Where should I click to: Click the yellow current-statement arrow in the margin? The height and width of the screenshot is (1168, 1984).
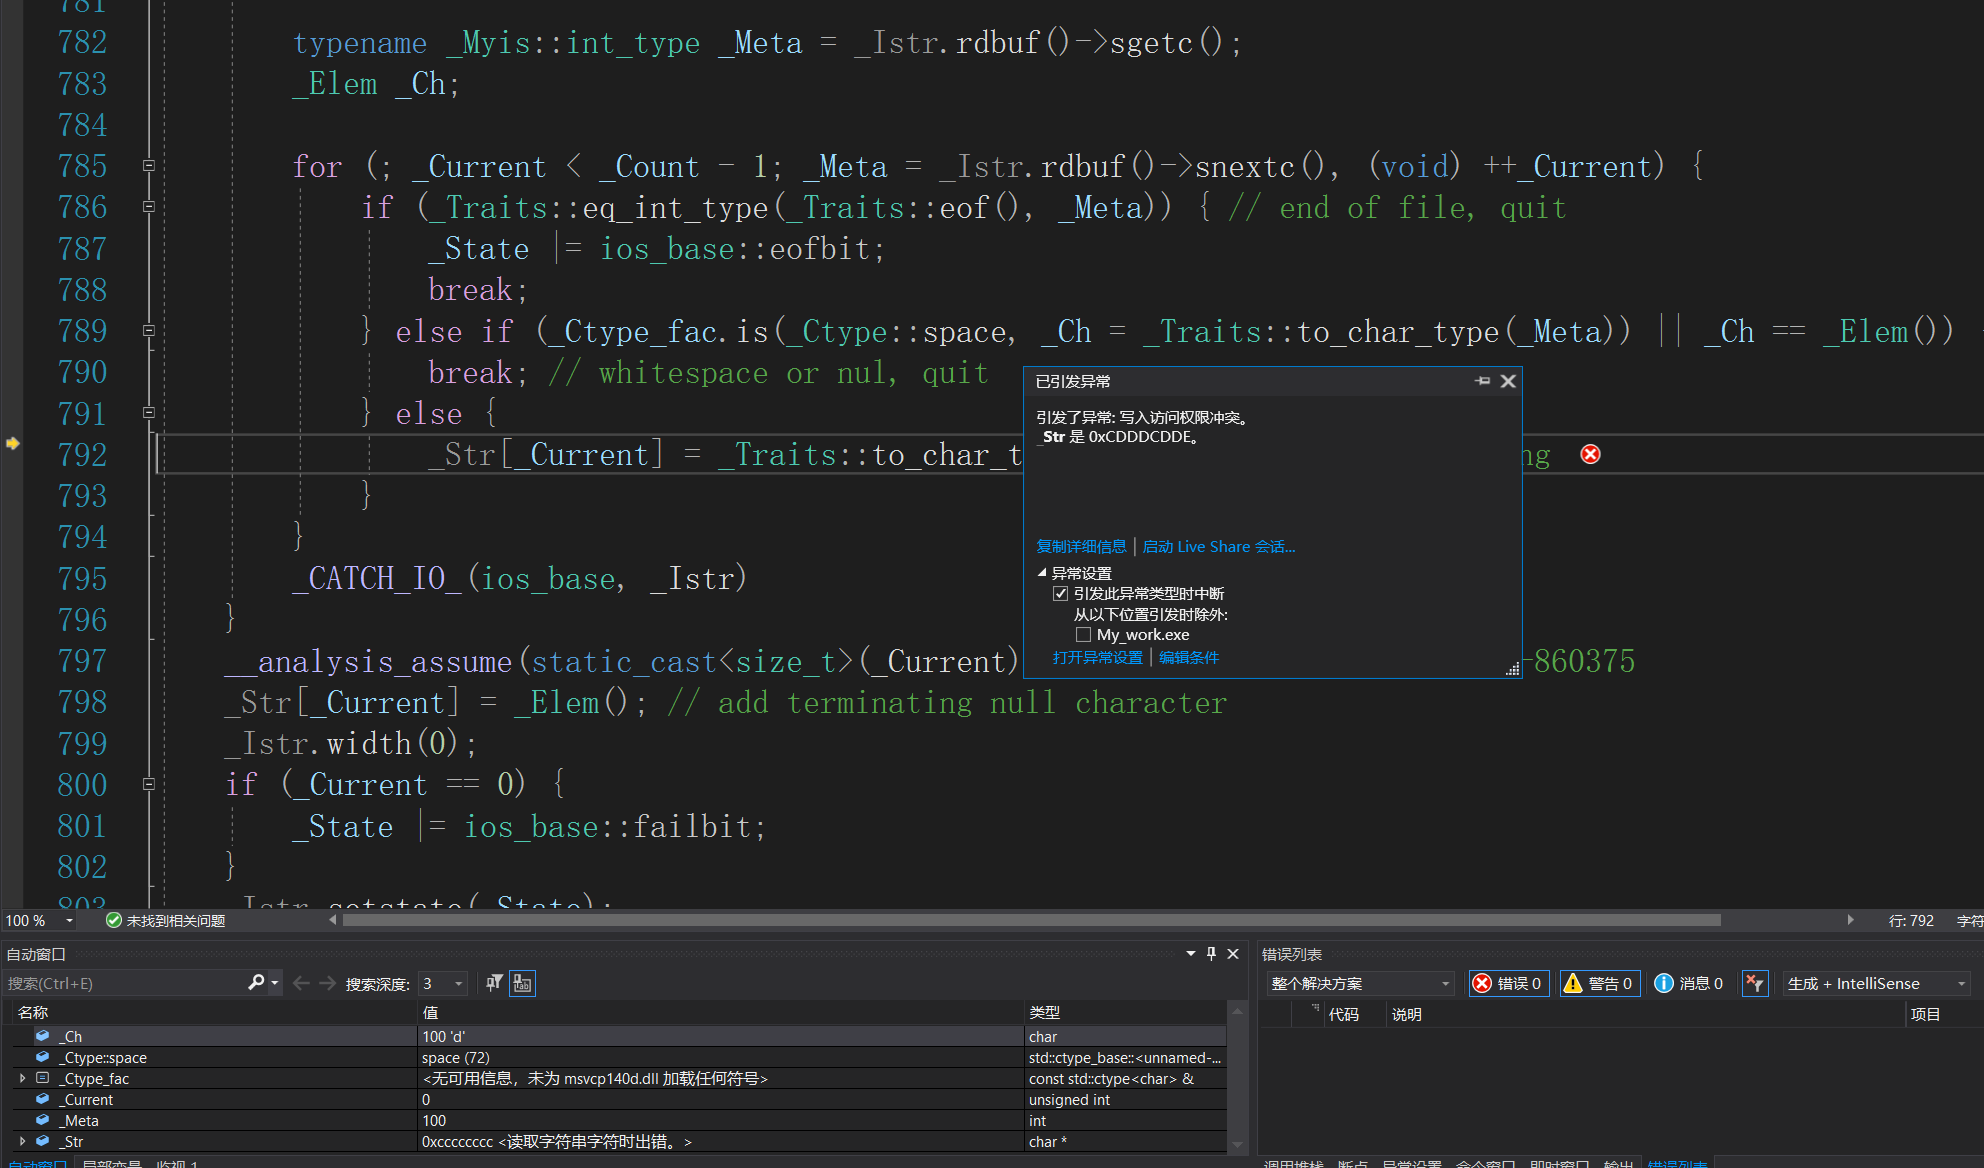pos(13,443)
